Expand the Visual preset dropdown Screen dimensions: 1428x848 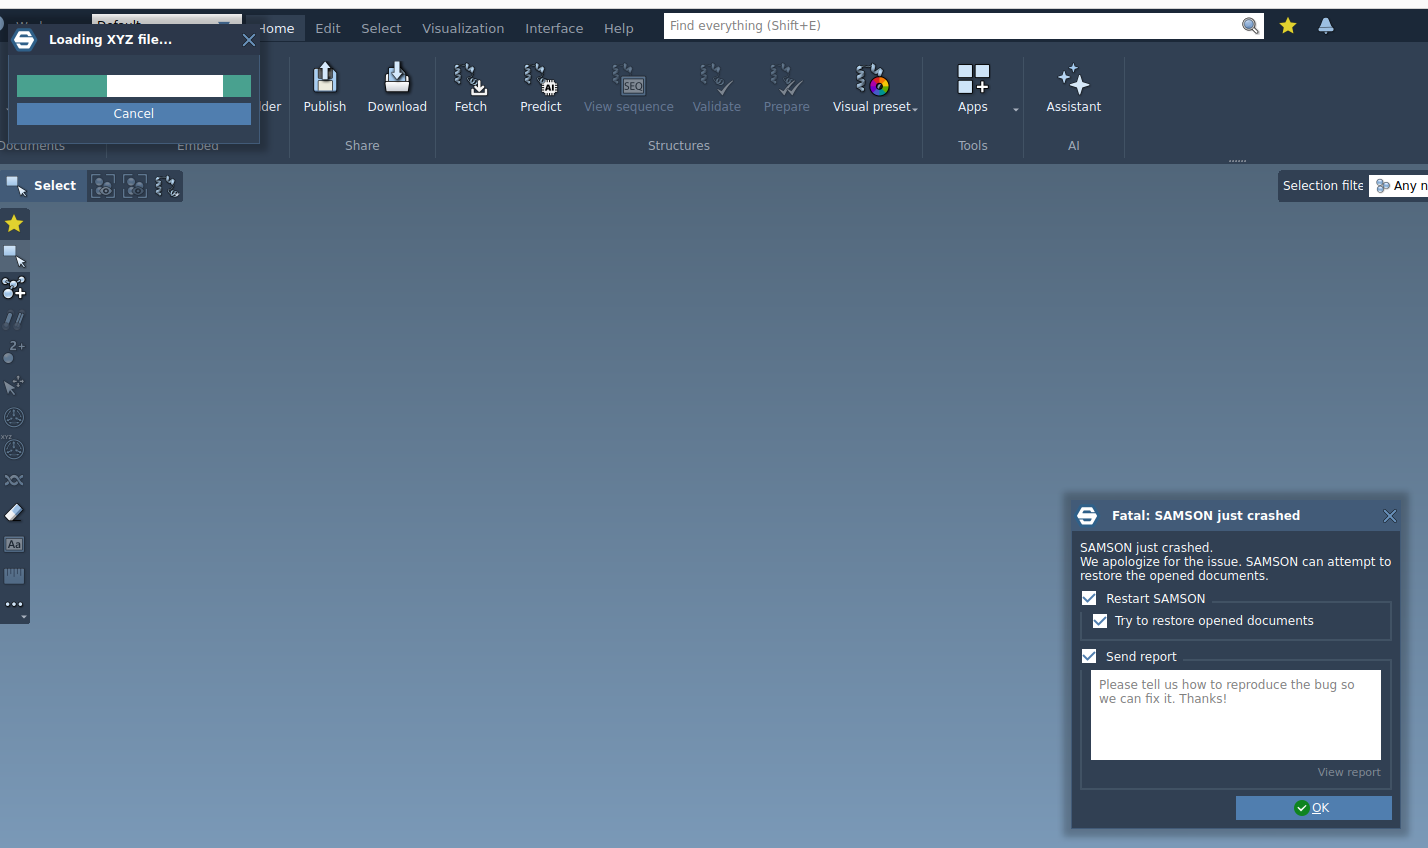point(915,109)
